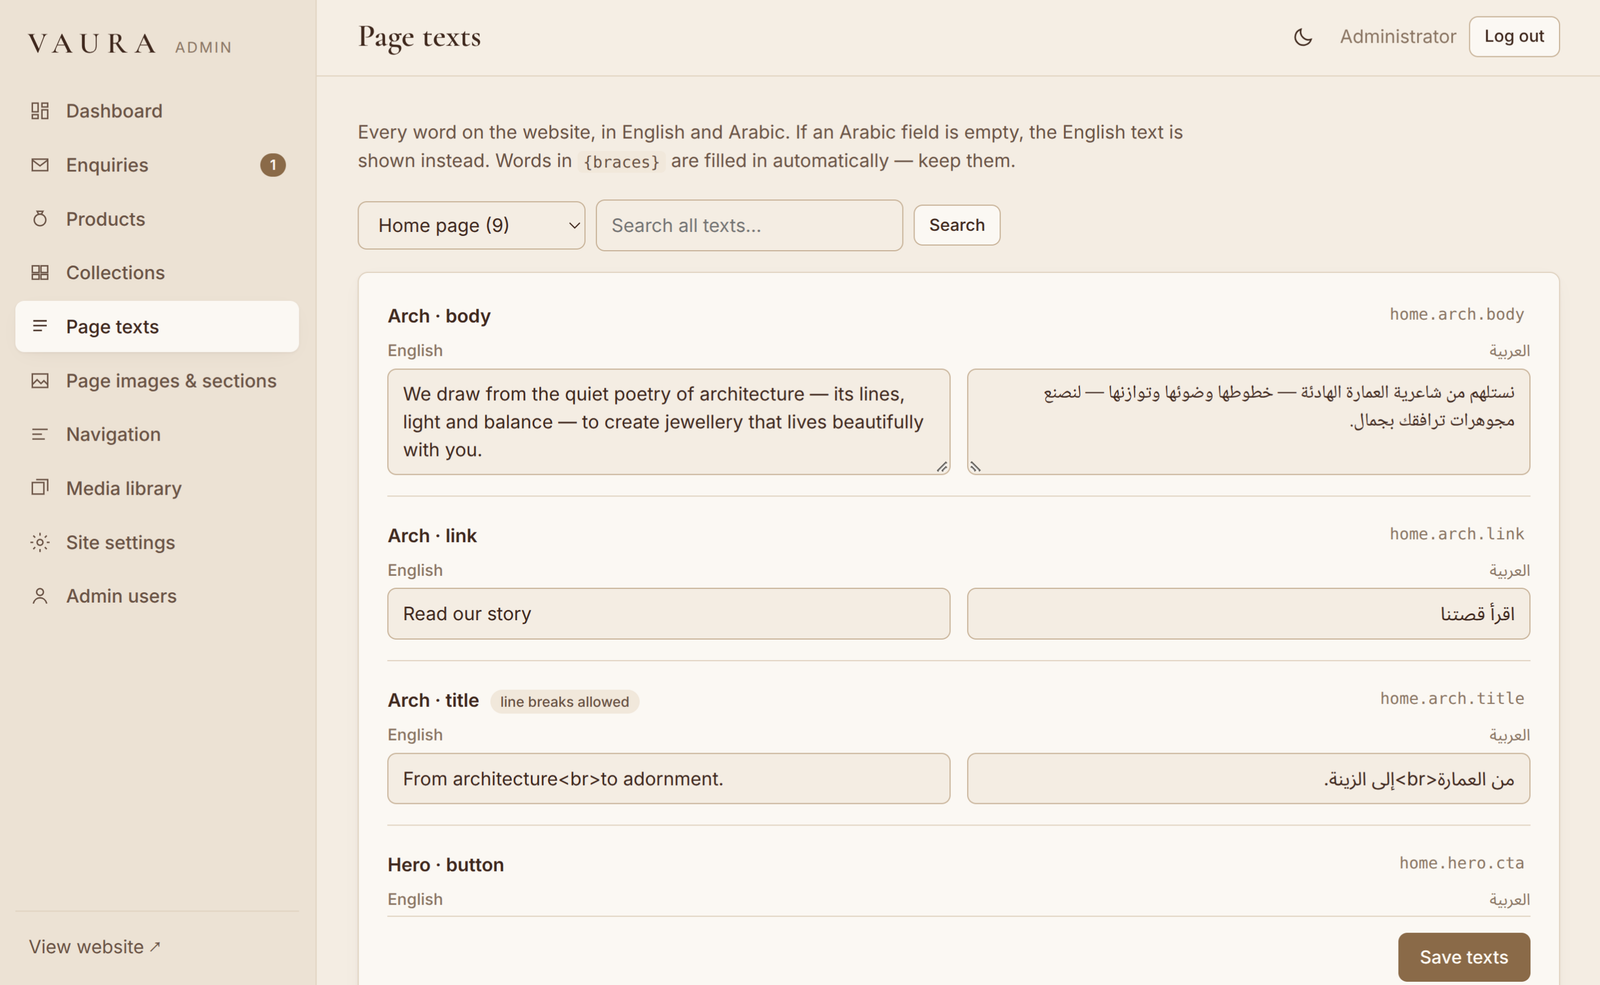
Task: Open the Collections grid icon
Action: (40, 272)
